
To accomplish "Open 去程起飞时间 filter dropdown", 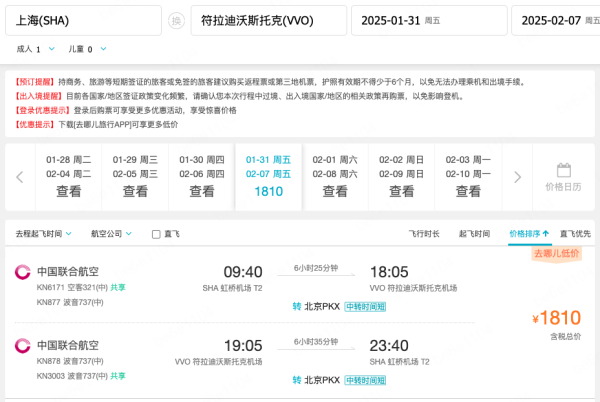I will click(43, 234).
